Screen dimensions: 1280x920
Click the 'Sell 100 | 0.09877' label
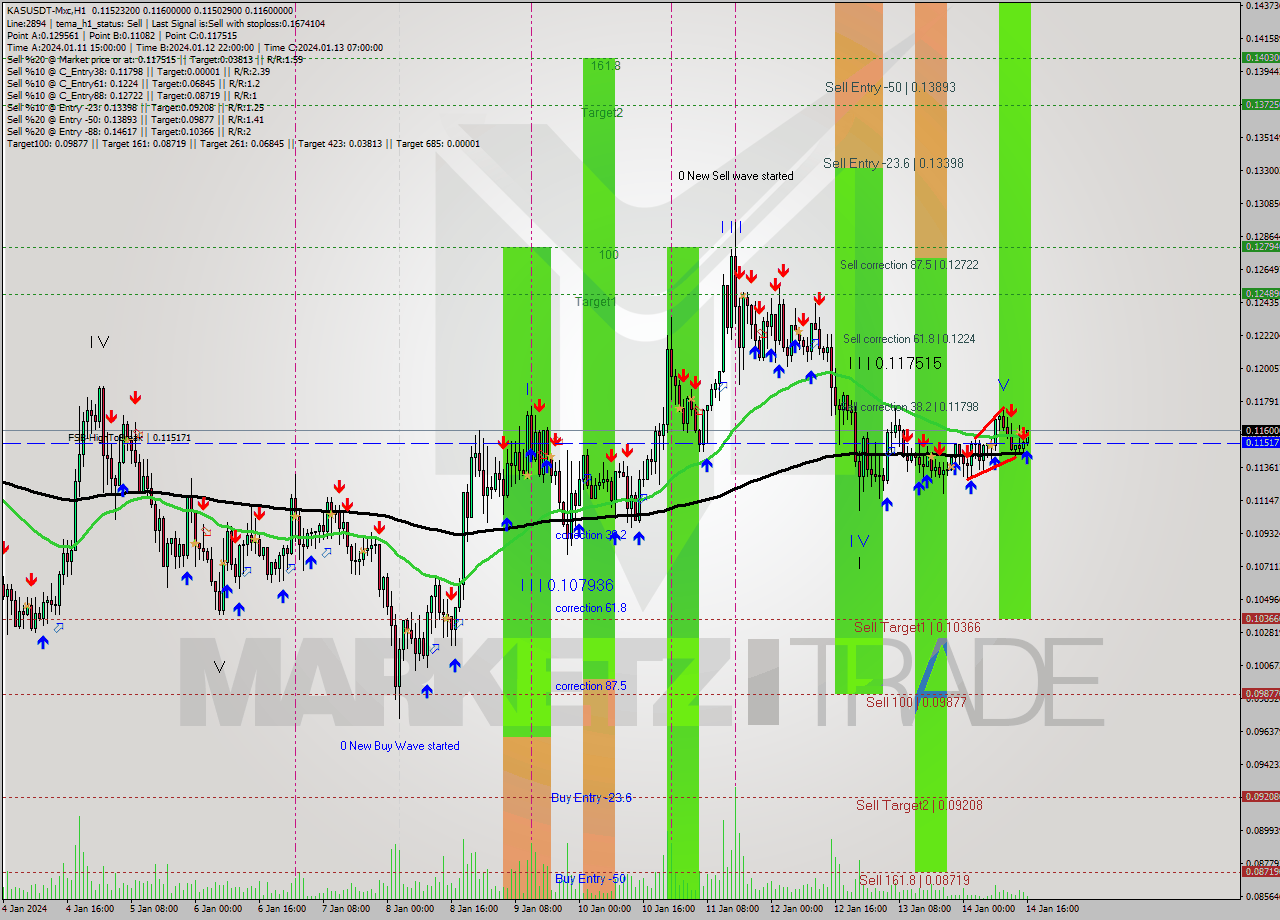point(916,702)
